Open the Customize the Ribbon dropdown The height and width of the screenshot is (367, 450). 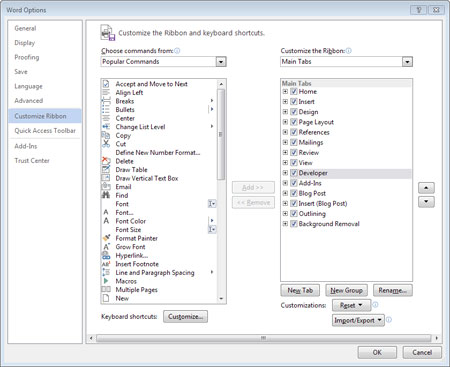tap(407, 62)
